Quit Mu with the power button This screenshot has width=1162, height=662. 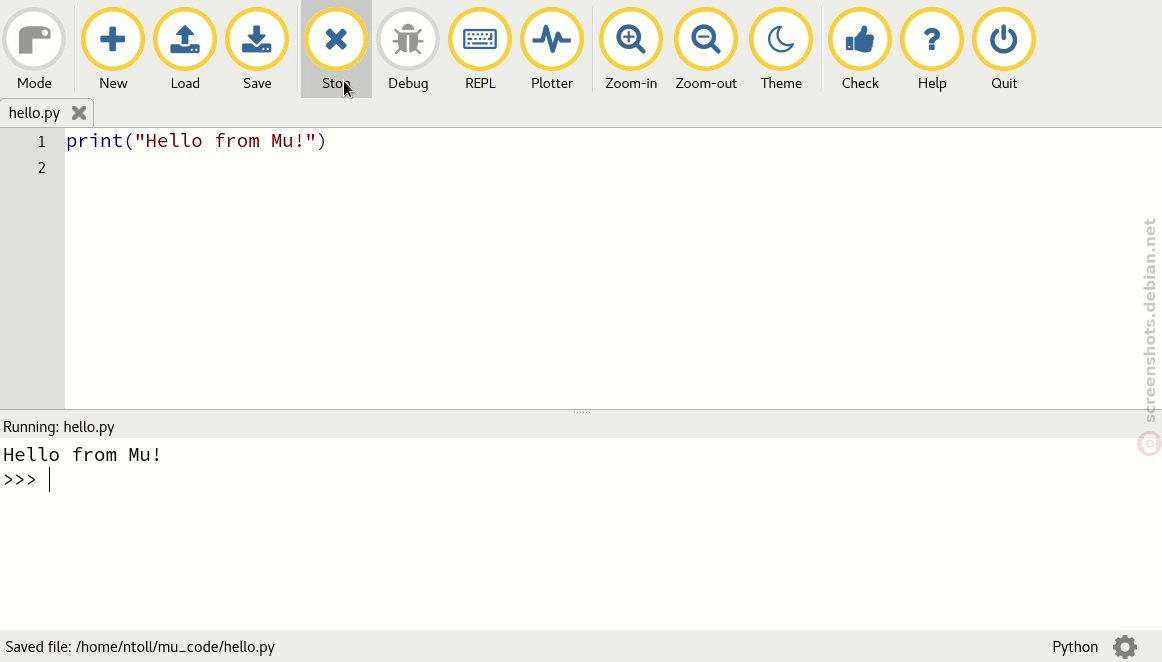[x=1003, y=49]
